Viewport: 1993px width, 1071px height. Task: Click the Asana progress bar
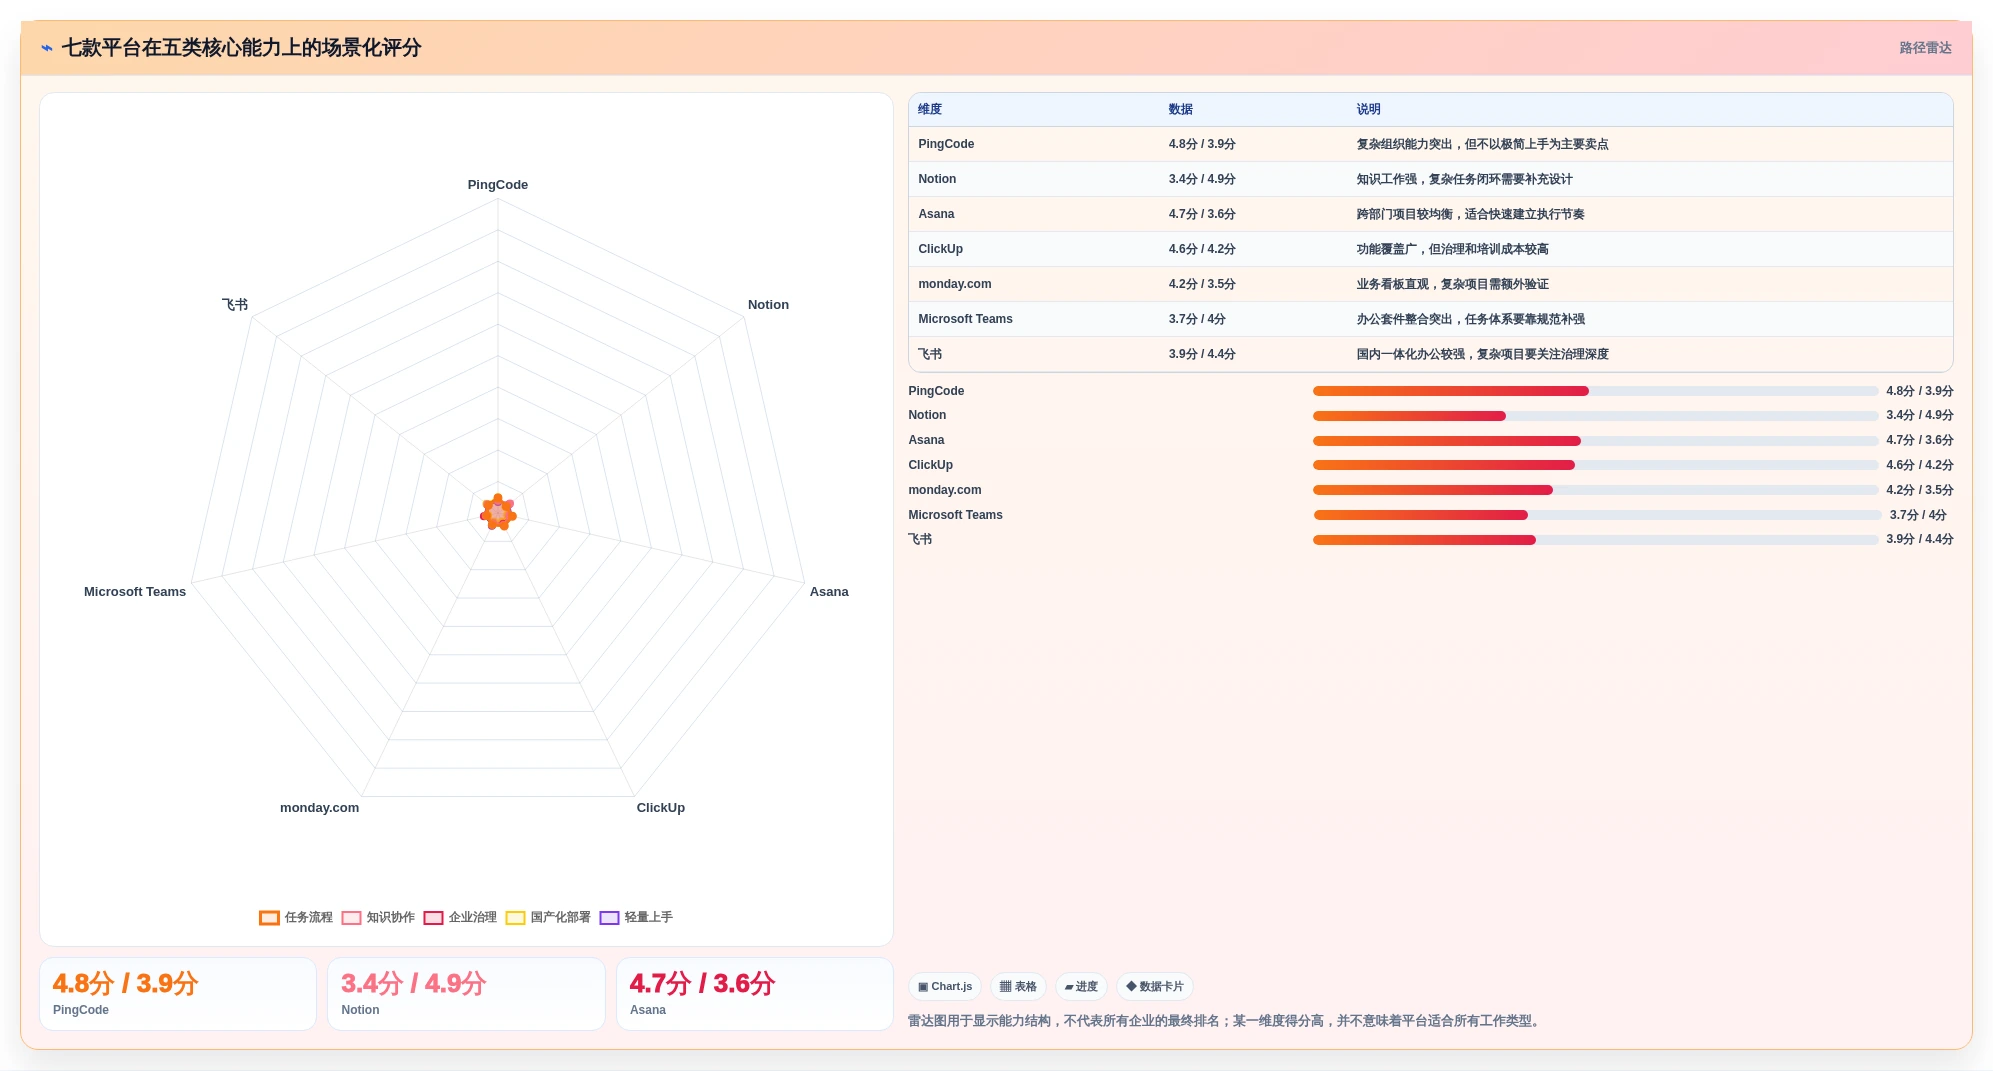point(1596,441)
